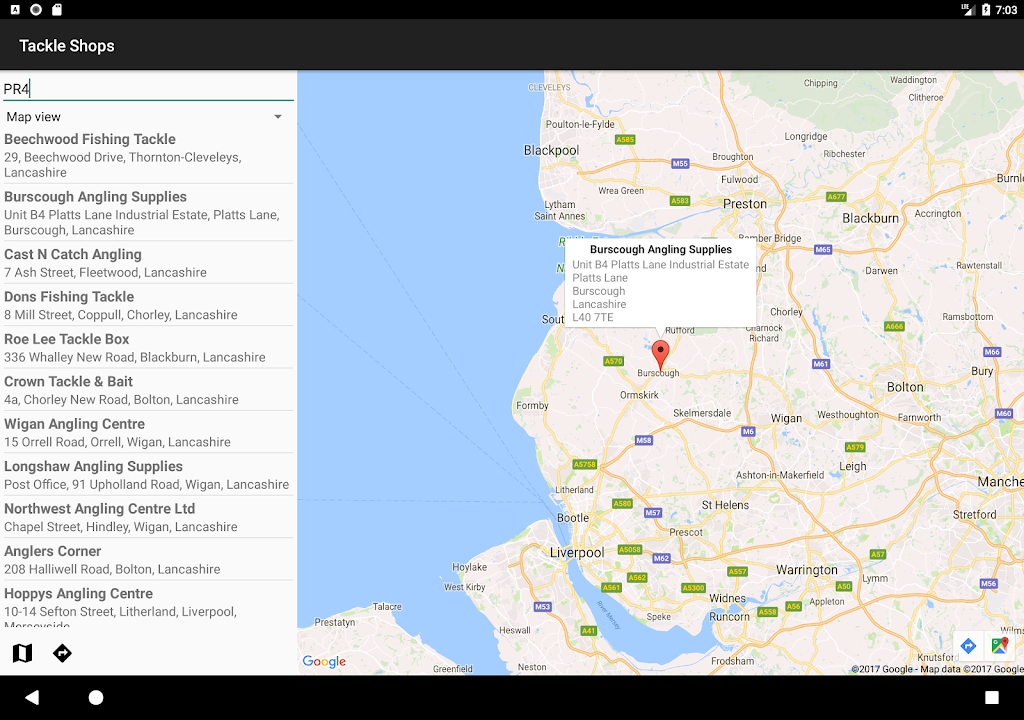Tap the Burscough Angling Supplies info popup

point(660,283)
